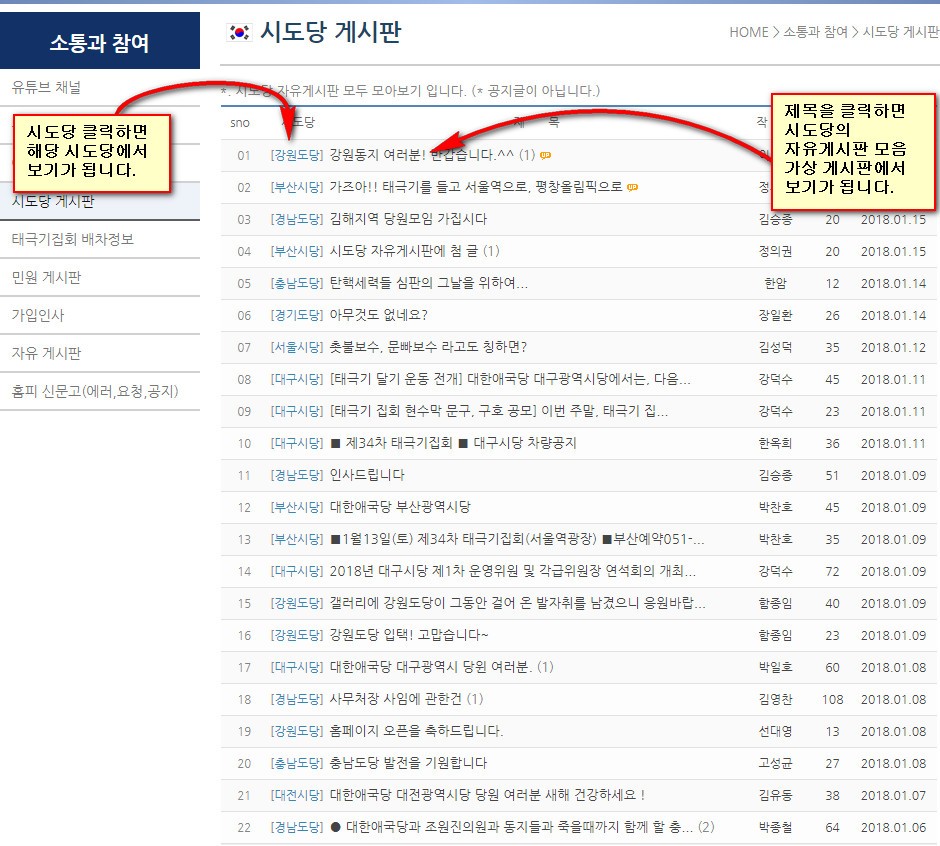Click the badge icon after the 가즈아 태극기 post
This screenshot has width=940, height=846.
[633, 187]
